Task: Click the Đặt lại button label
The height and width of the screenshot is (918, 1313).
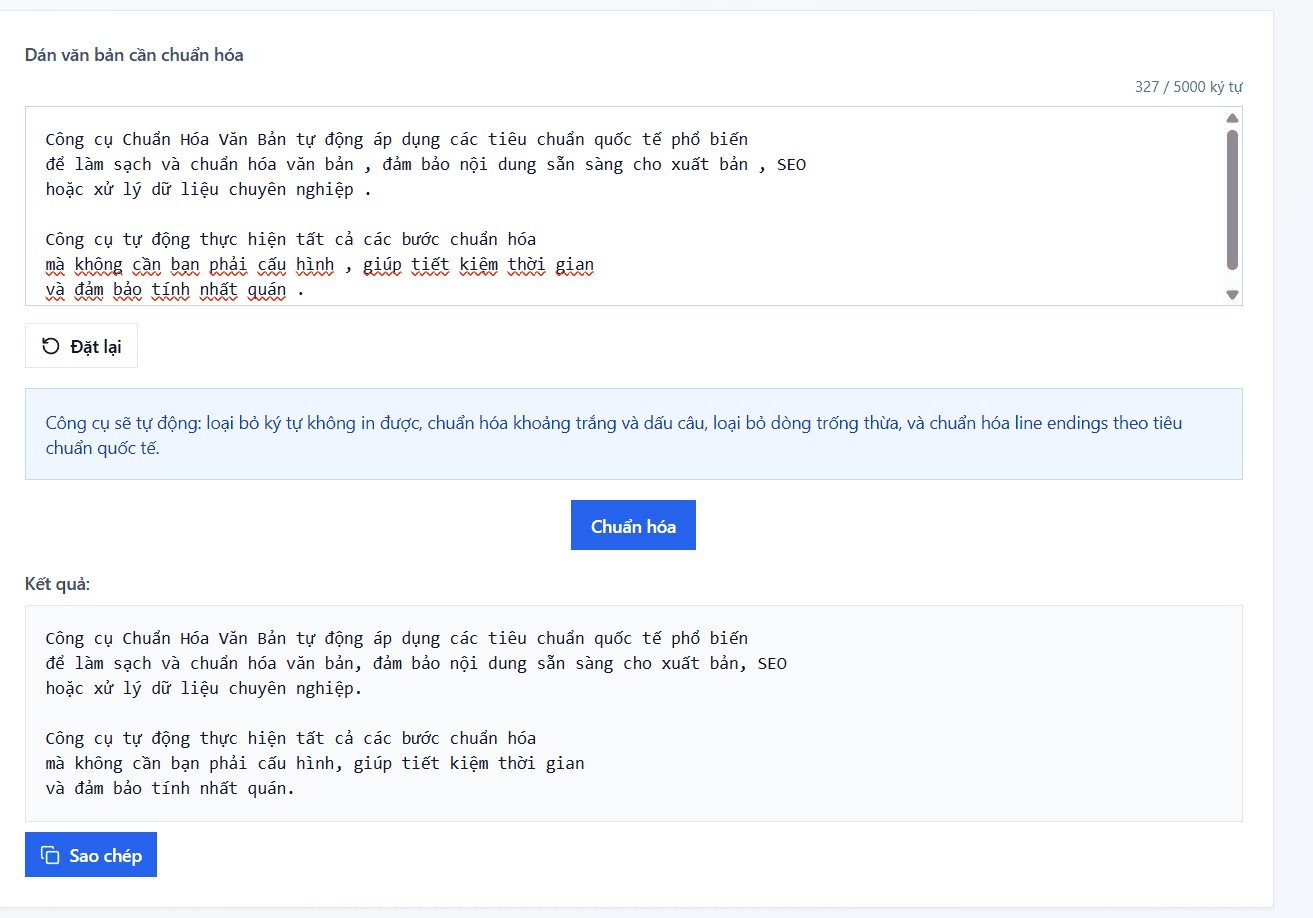Action: click(96, 346)
